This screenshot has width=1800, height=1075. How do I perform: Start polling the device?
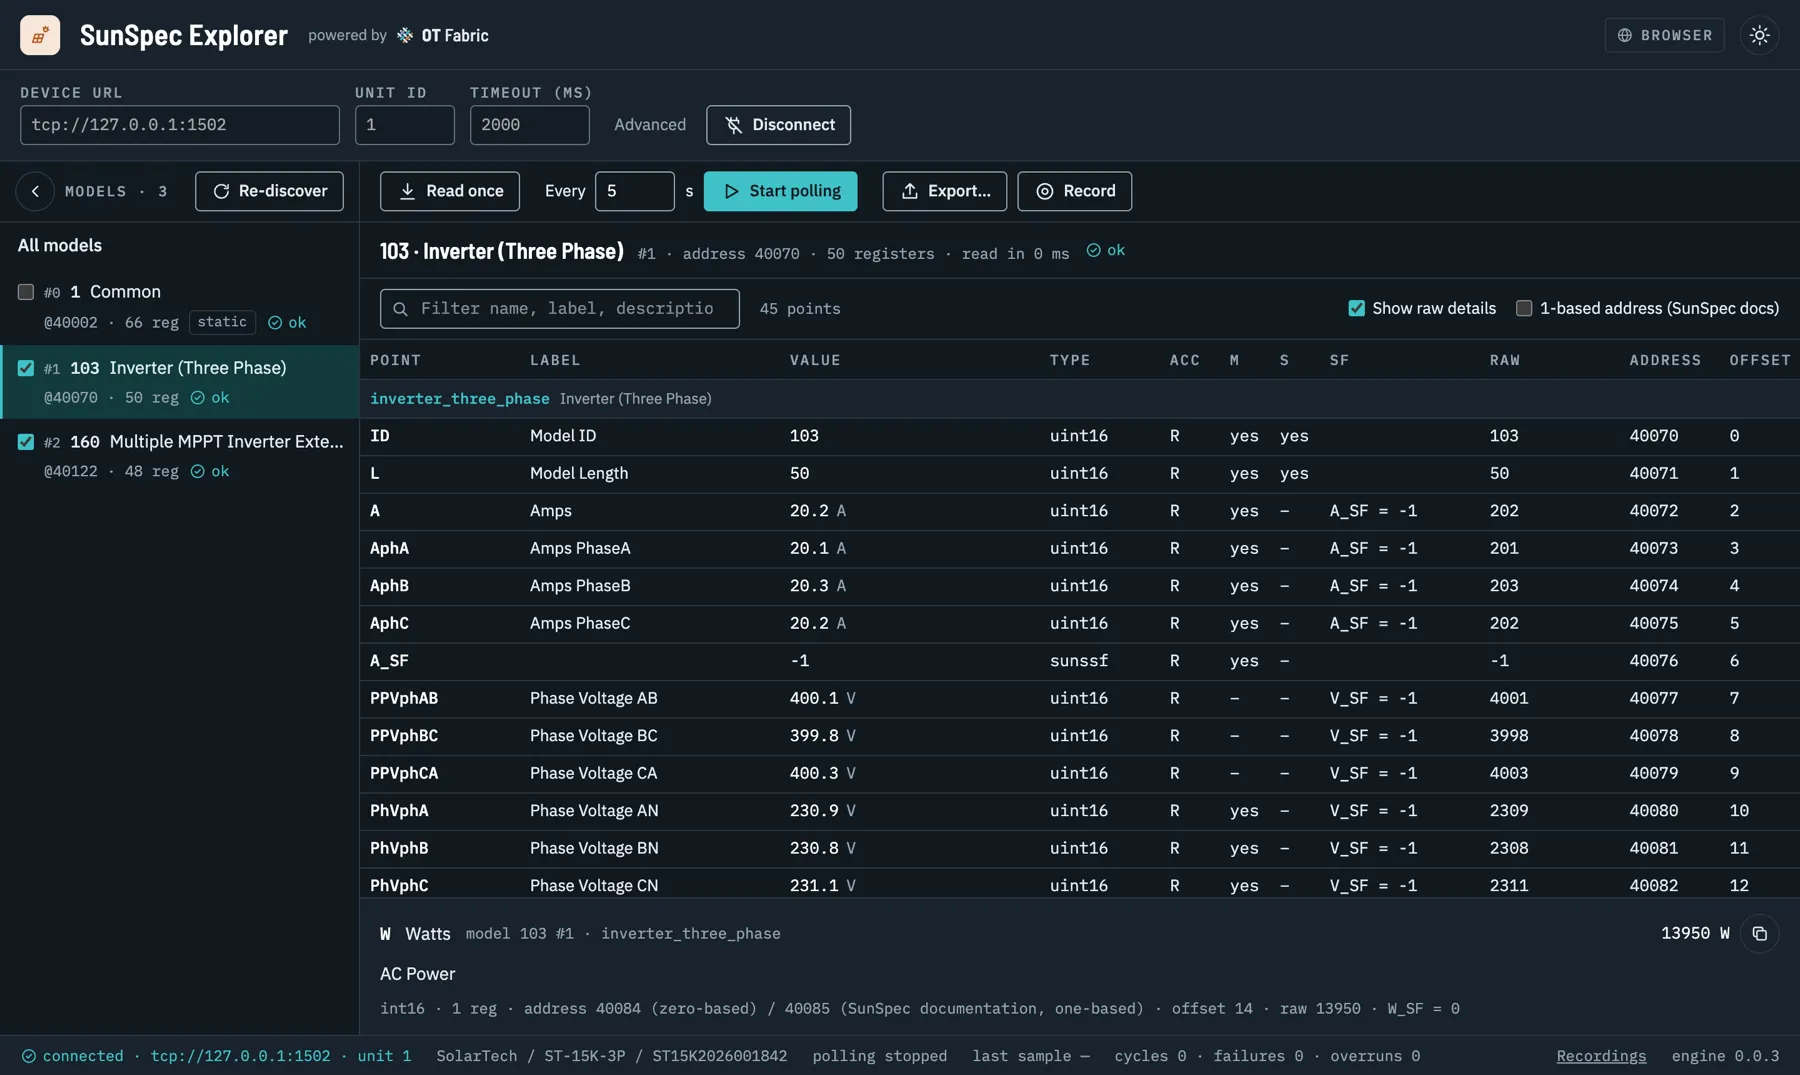780,191
